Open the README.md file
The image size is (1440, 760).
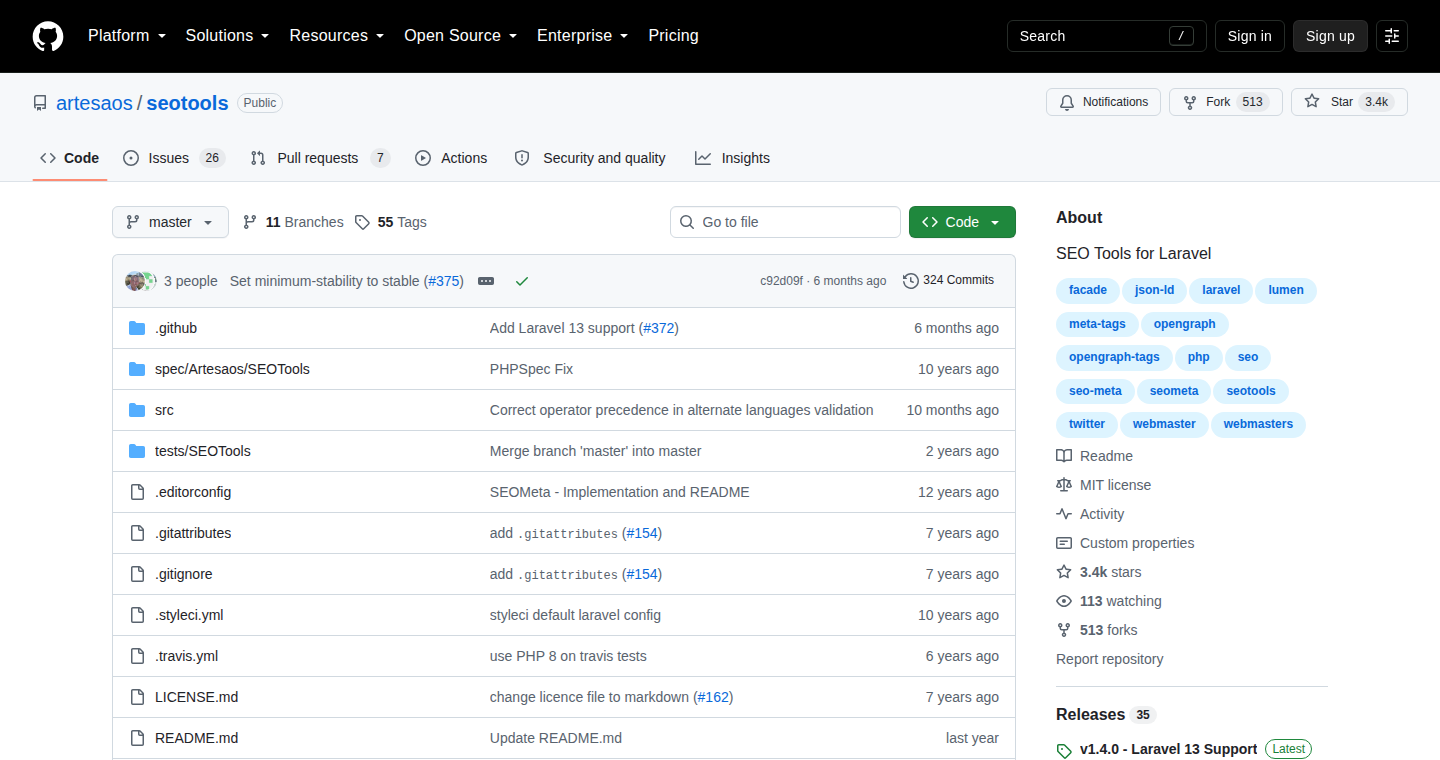tap(196, 738)
